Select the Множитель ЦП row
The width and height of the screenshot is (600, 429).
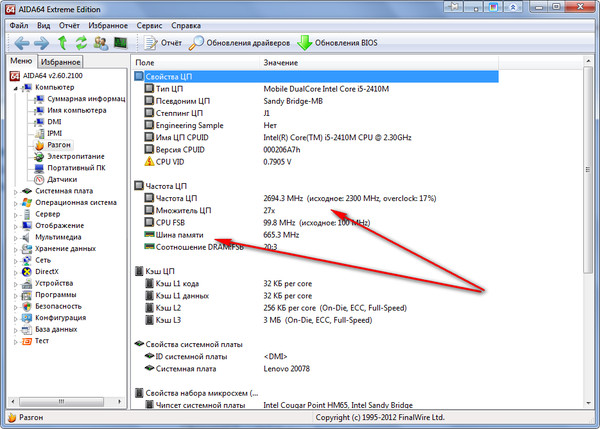click(x=316, y=210)
